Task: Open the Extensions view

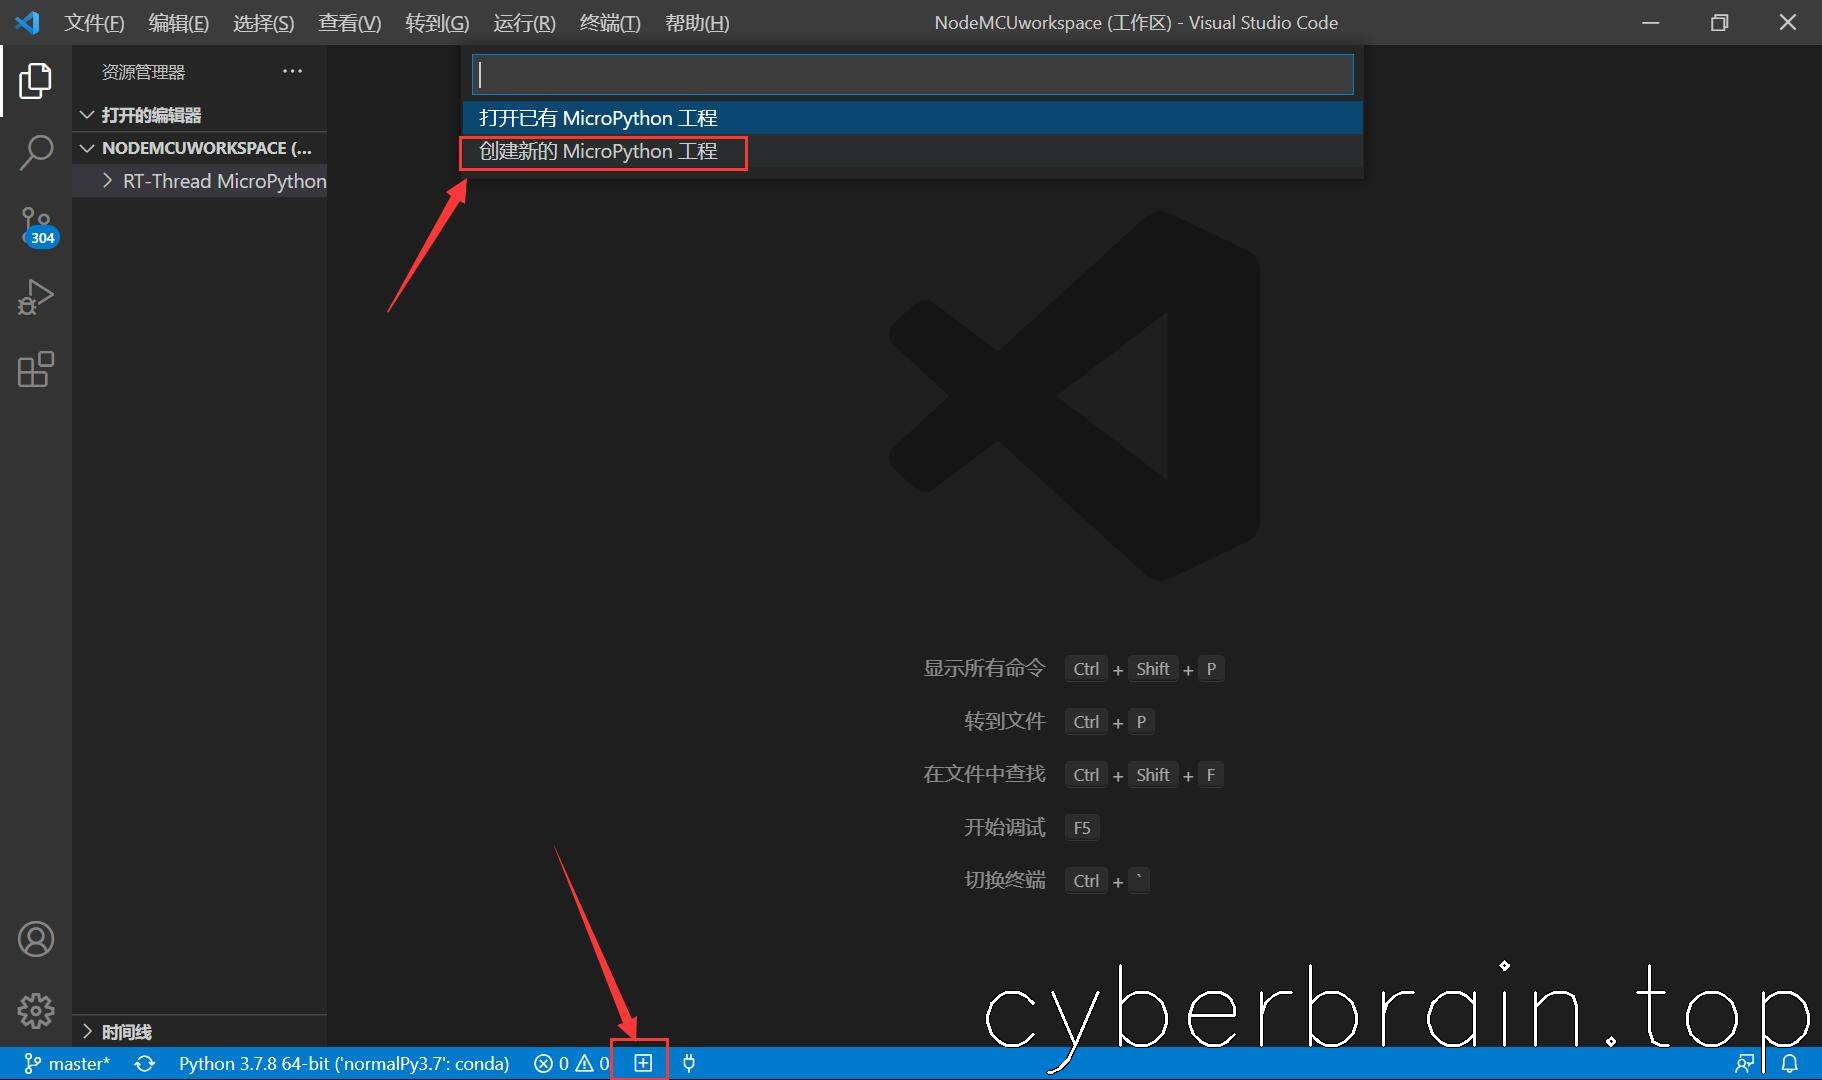Action: point(36,369)
